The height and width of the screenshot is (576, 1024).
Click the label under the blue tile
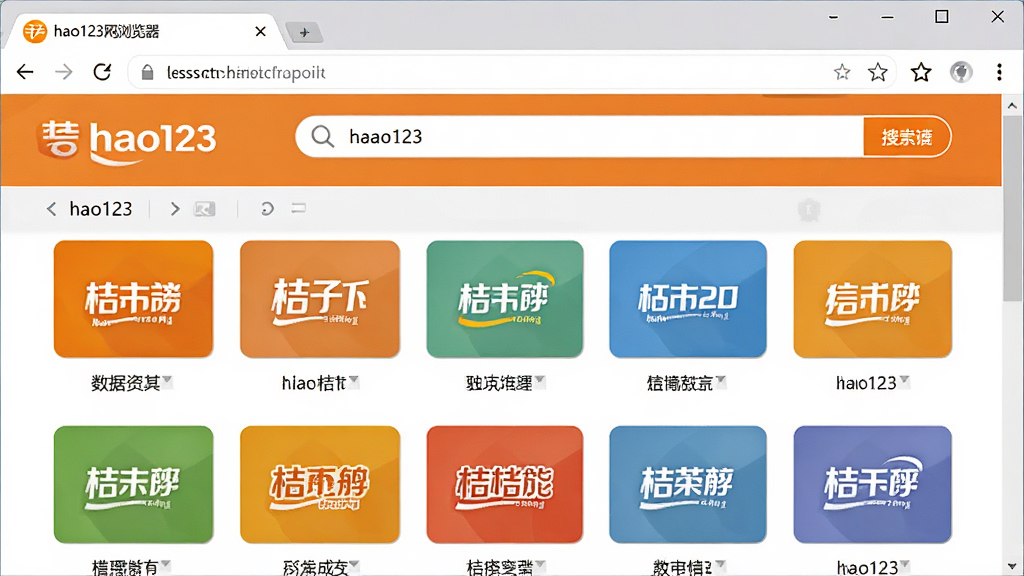[x=680, y=383]
